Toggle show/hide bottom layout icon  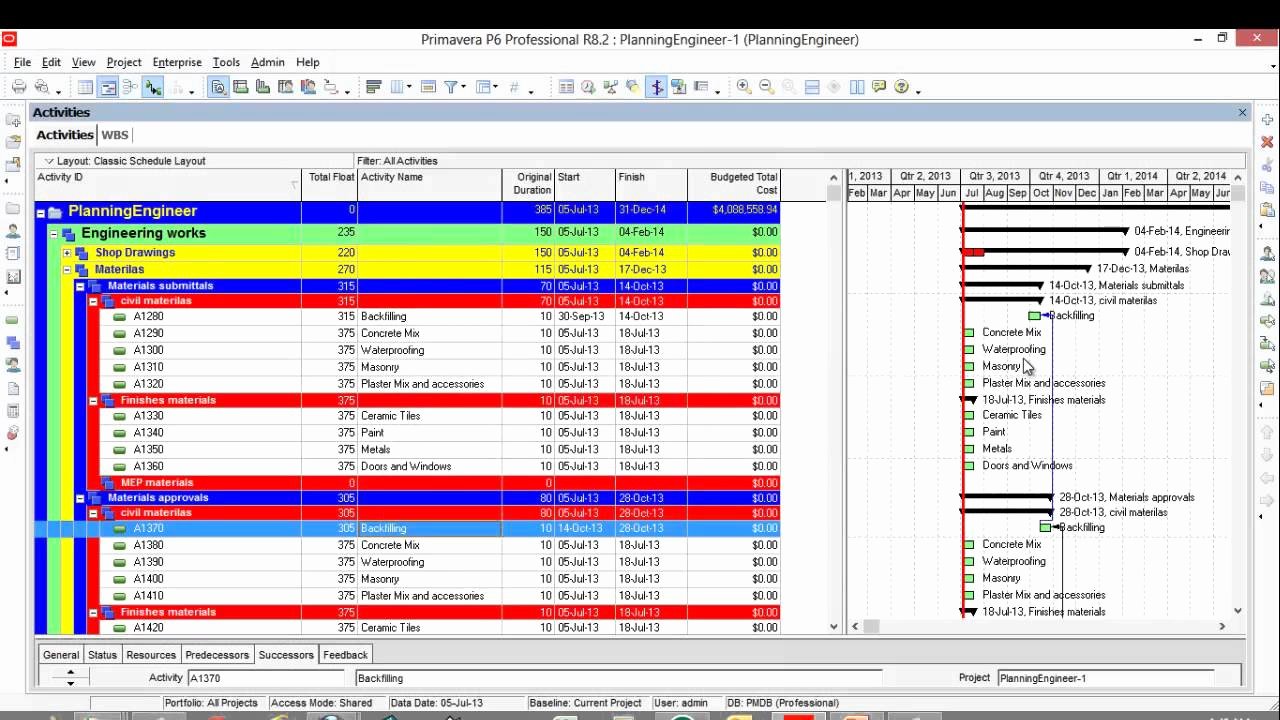click(812, 88)
